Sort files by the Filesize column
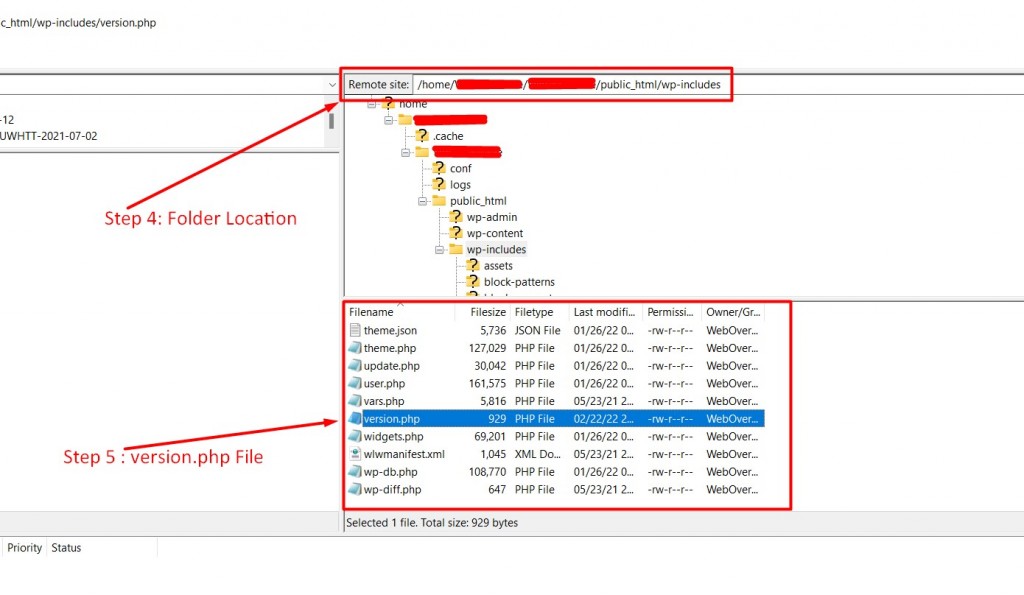This screenshot has width=1024, height=595. click(483, 312)
